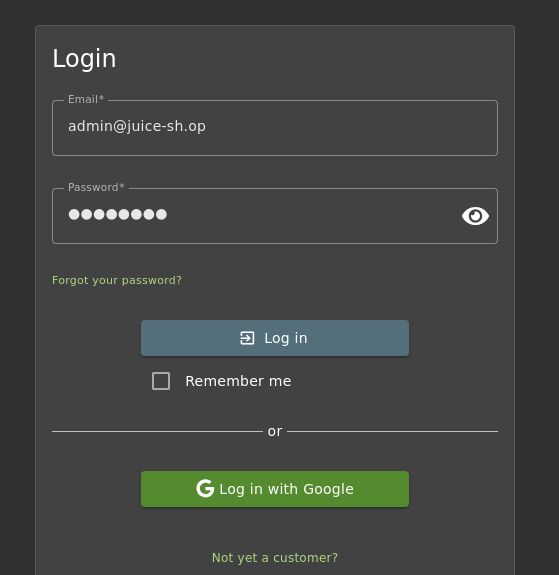Place cursor in admin@juice-sh.op text
Viewport: 559px width, 575px height.
click(x=137, y=126)
